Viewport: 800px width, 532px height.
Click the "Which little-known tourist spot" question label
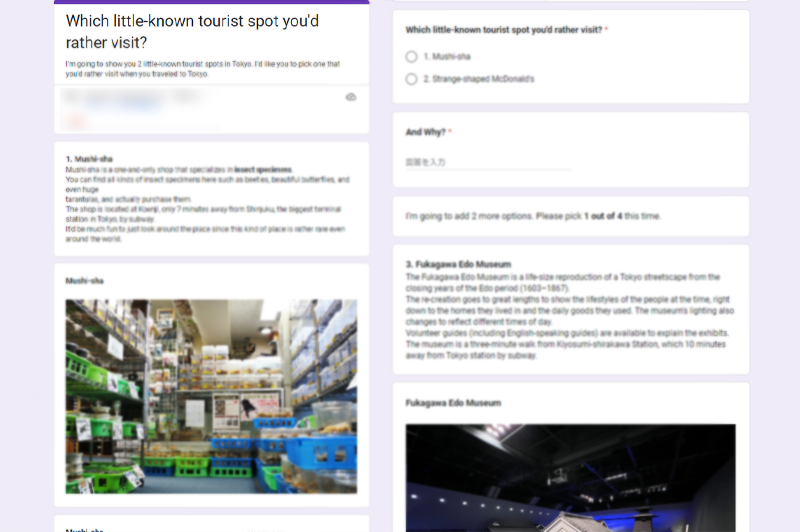(503, 30)
